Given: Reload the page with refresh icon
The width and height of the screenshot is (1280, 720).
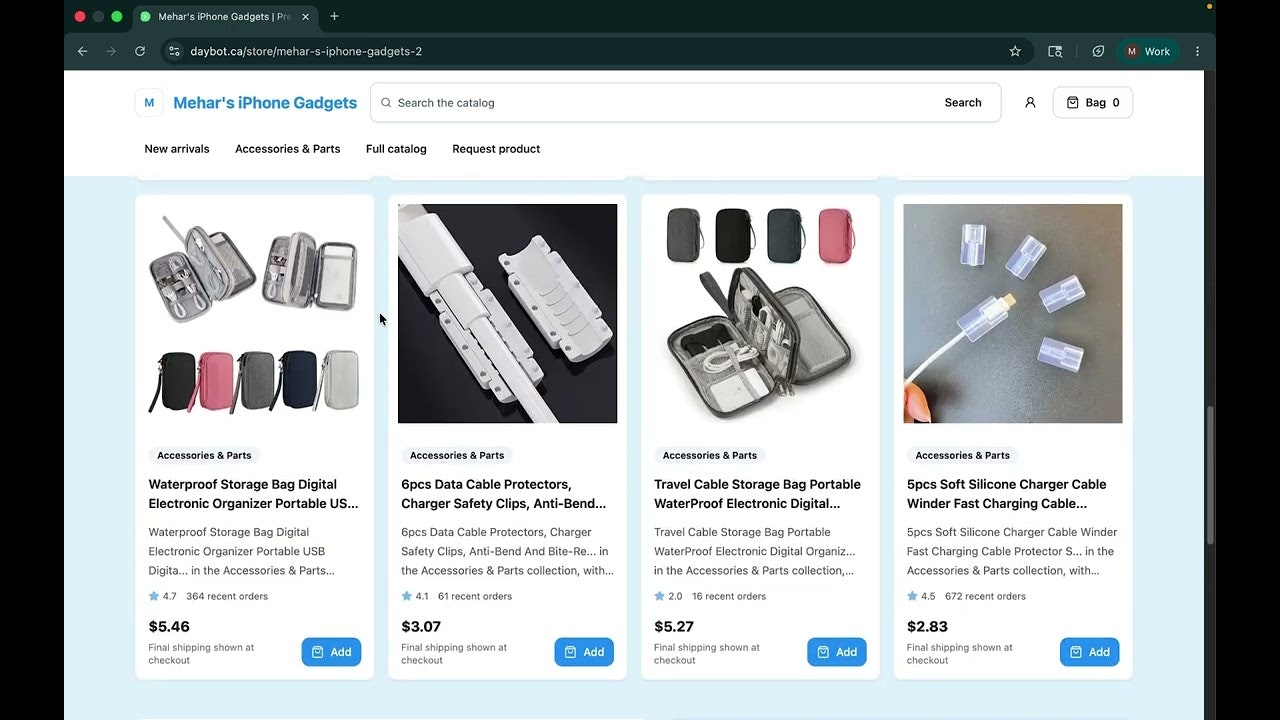Looking at the screenshot, I should pyautogui.click(x=140, y=51).
